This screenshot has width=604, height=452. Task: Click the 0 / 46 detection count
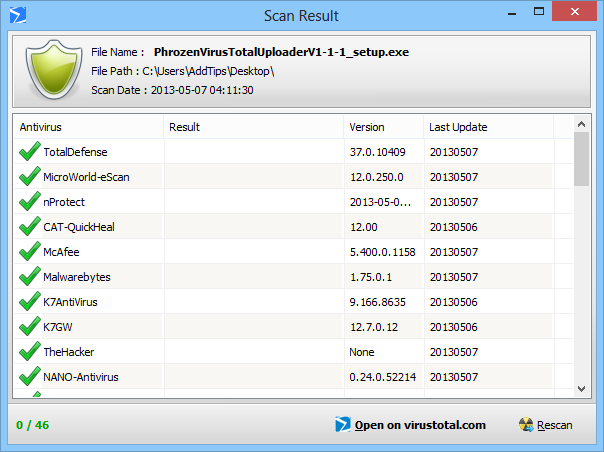click(33, 425)
